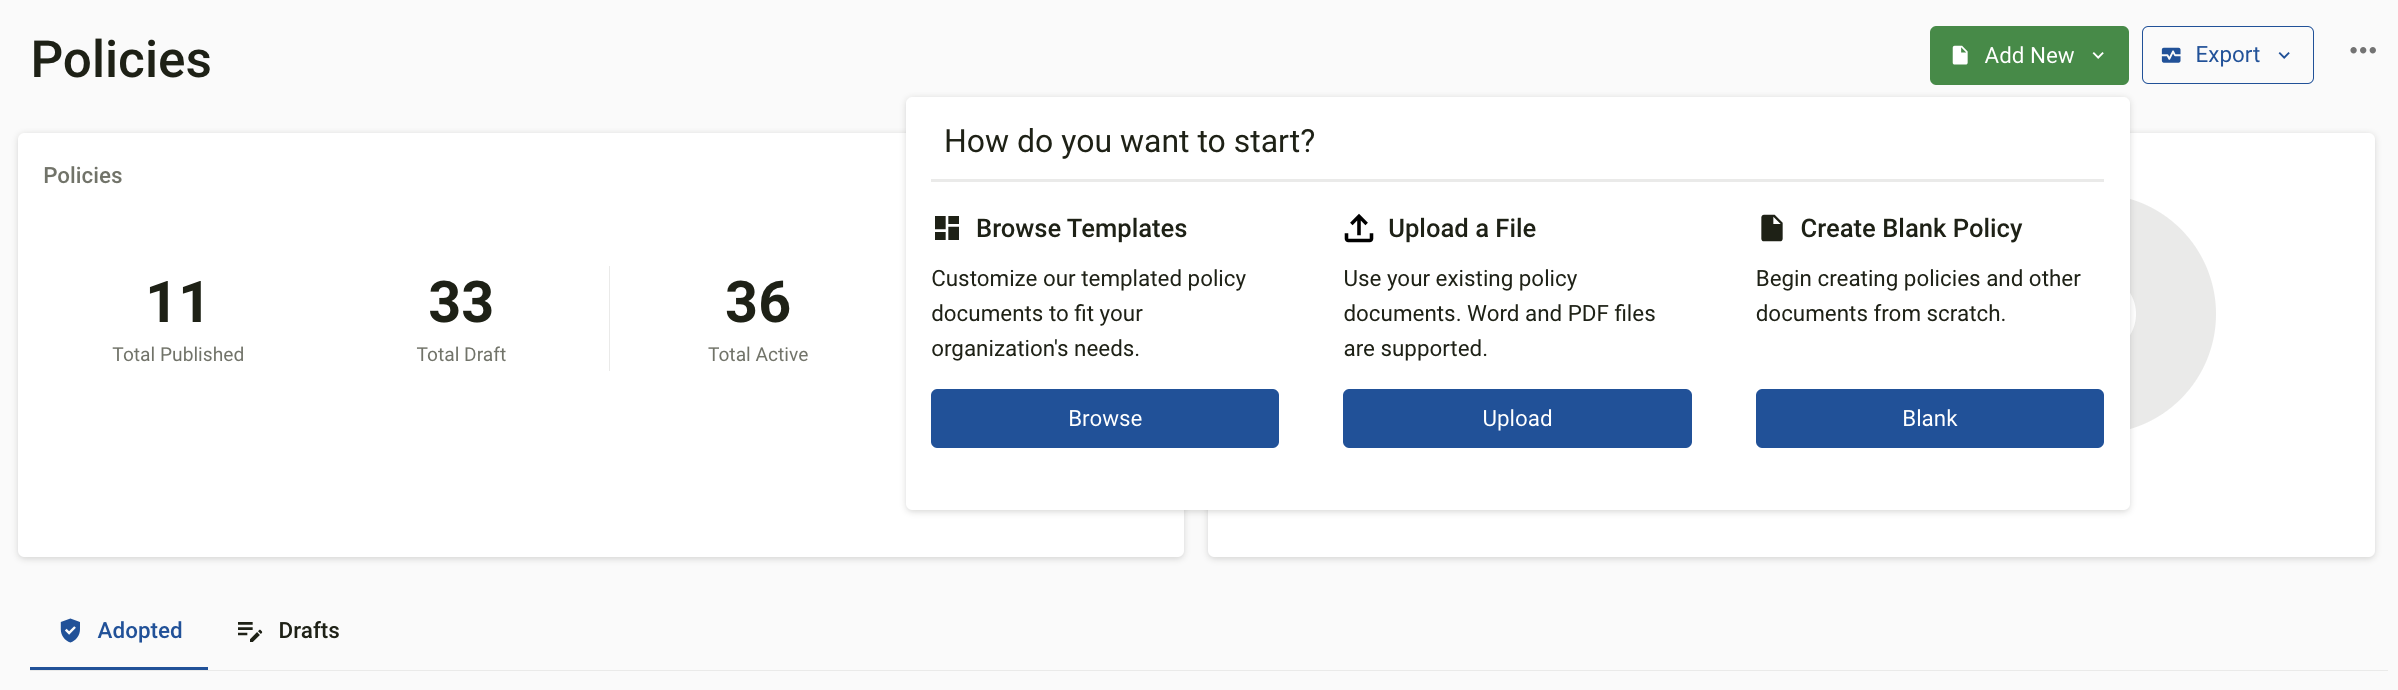Click the Create Blank Policy document icon
The height and width of the screenshot is (690, 2398).
(x=1771, y=228)
